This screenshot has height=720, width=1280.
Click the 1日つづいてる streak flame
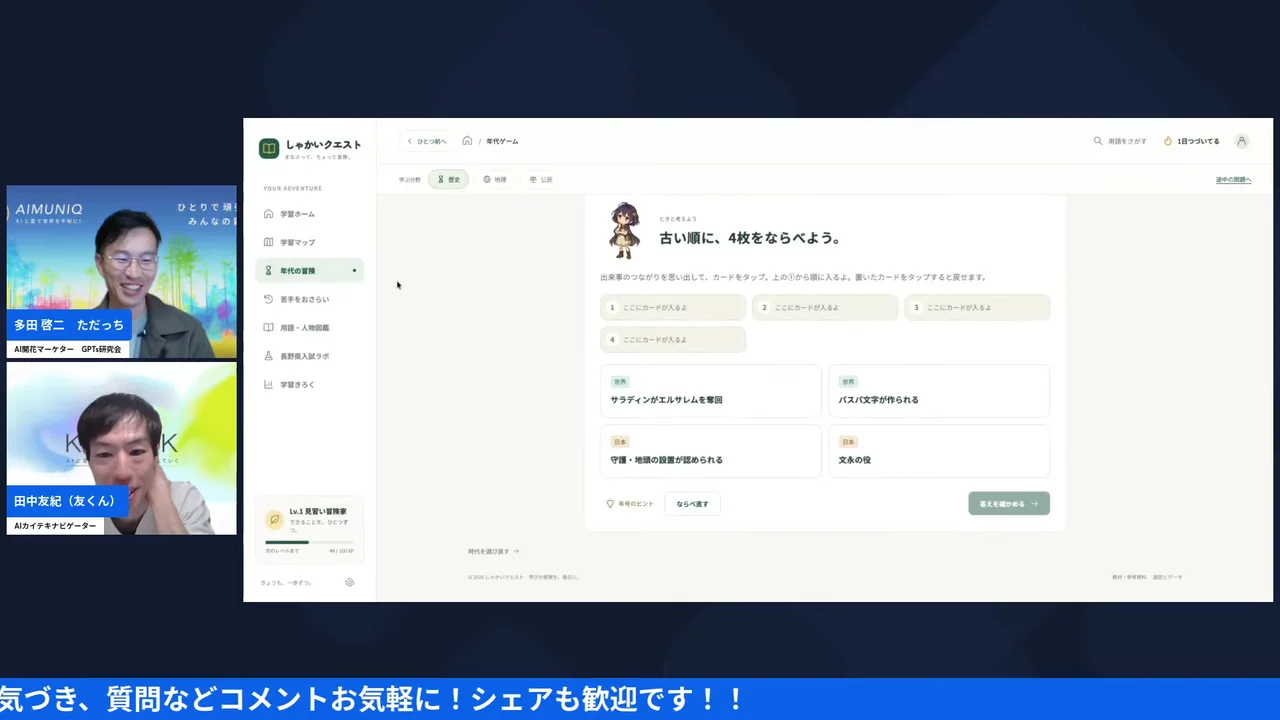[1167, 141]
